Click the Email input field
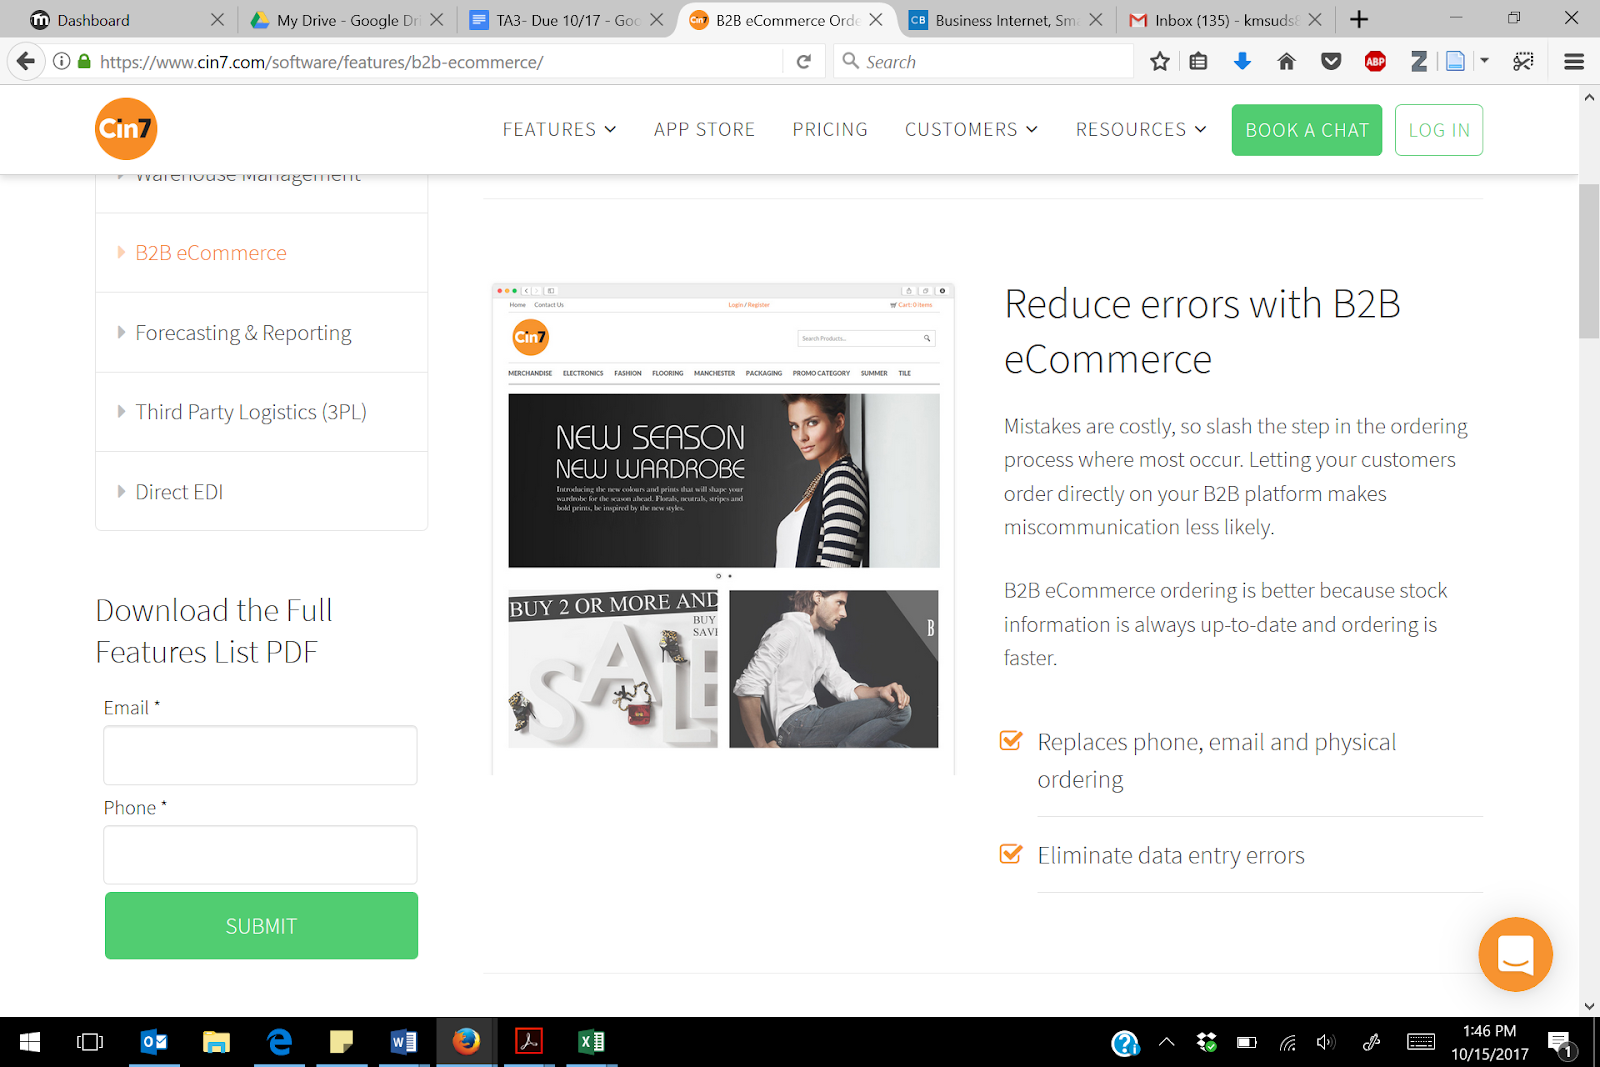1600x1067 pixels. 260,755
